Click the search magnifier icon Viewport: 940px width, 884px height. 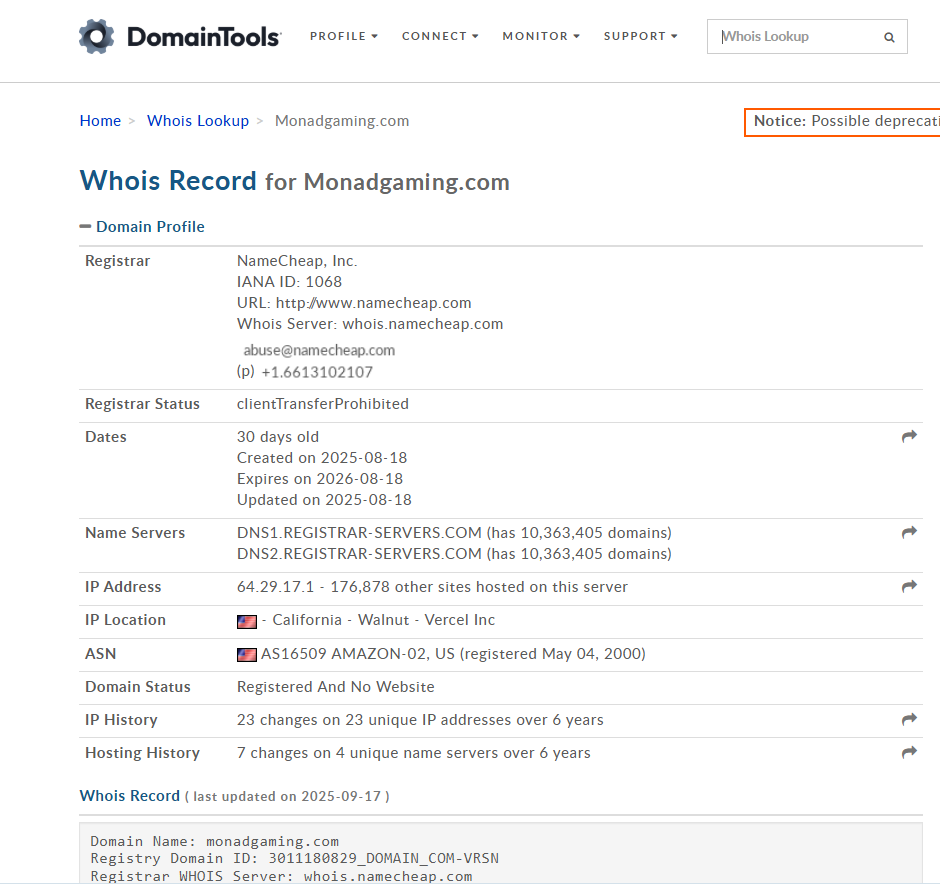click(889, 37)
